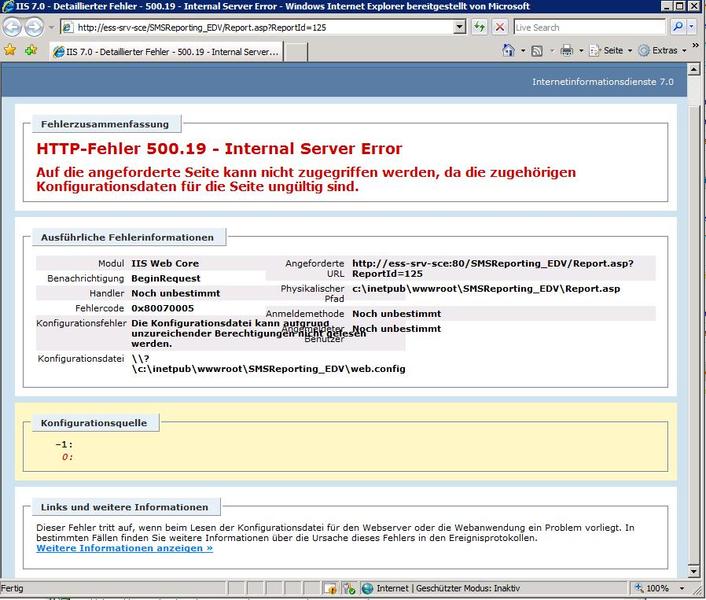Click the Physikalischer Pfad Report.asp value
This screenshot has height=600, width=706.
point(486,289)
